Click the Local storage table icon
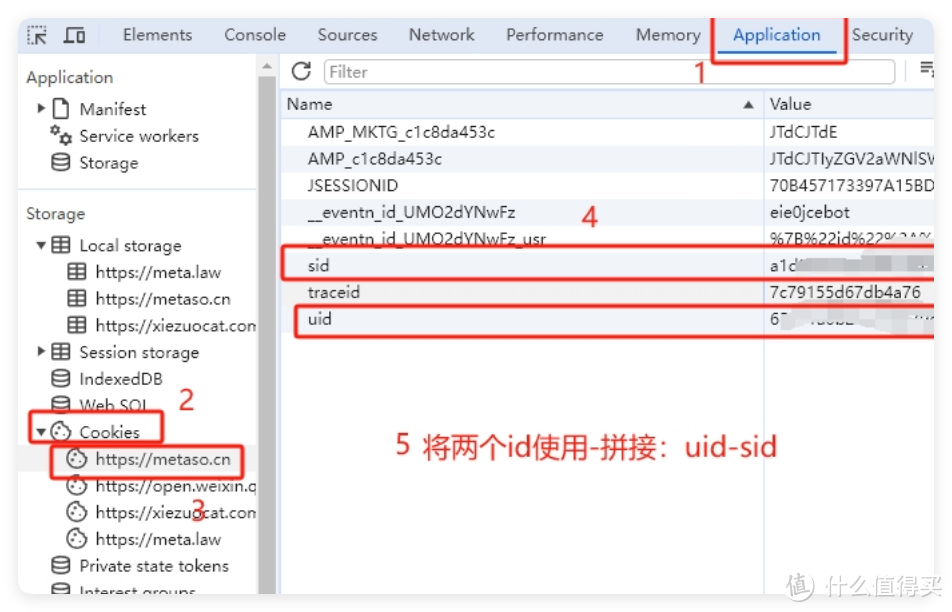952x612 pixels. coord(61,245)
